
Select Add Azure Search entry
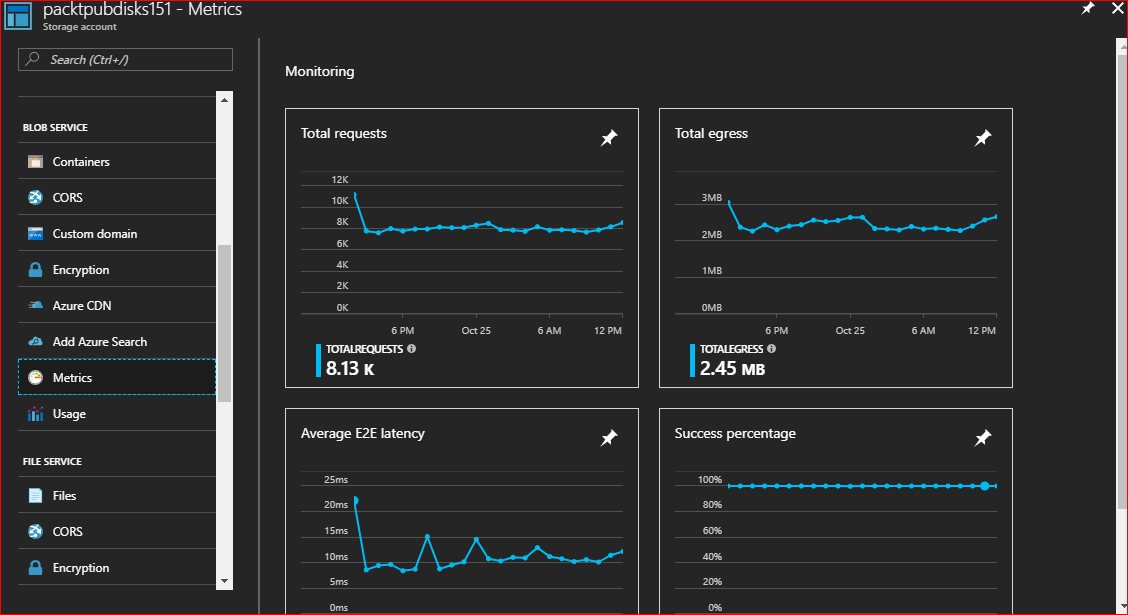point(117,341)
